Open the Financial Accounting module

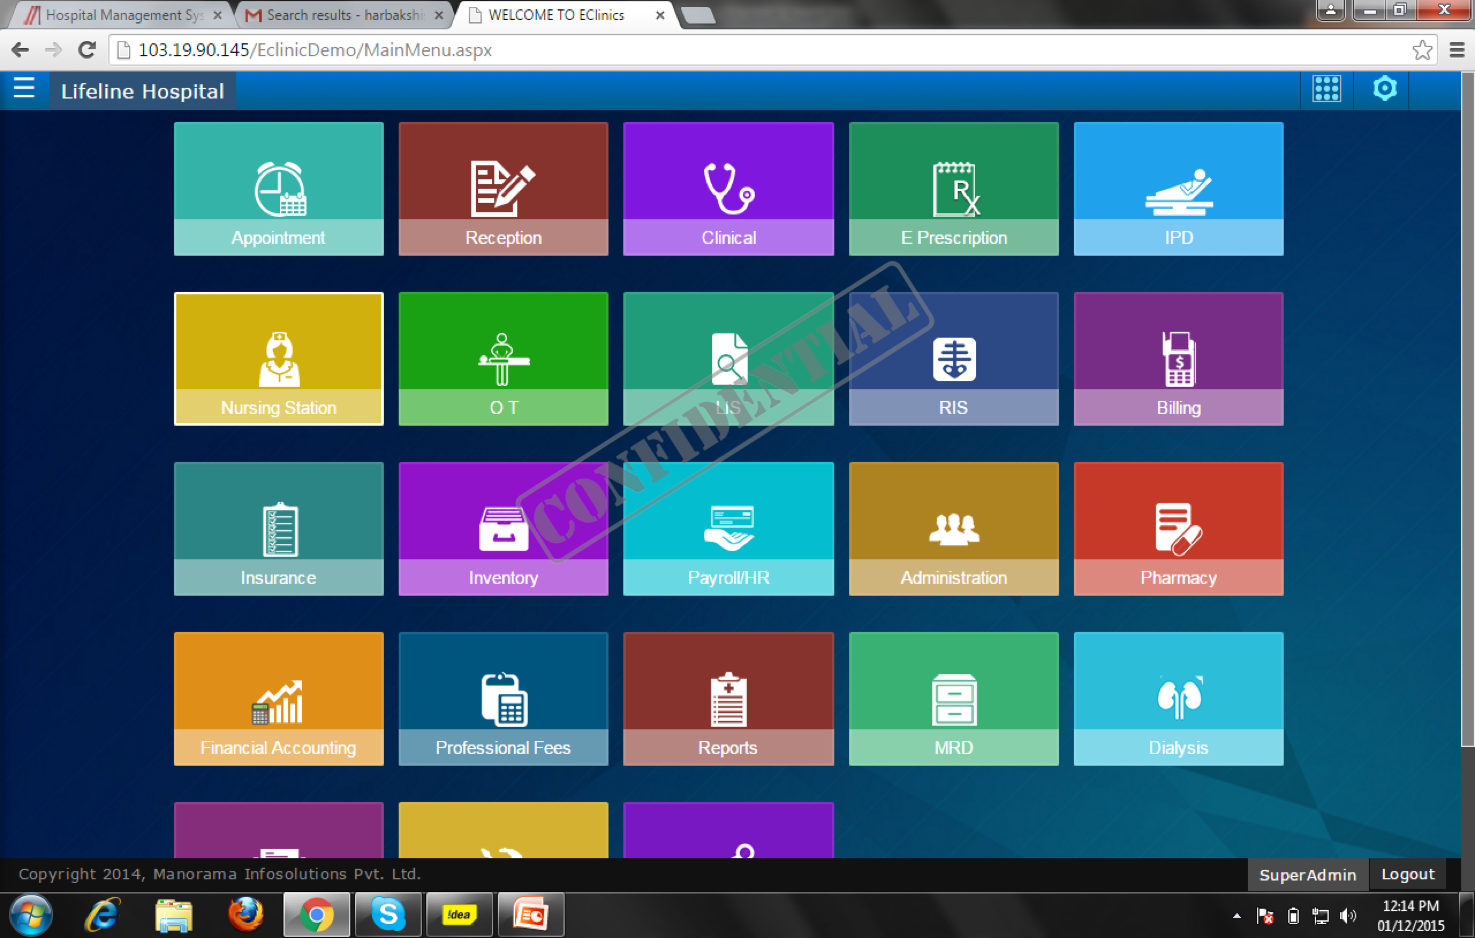coord(278,698)
